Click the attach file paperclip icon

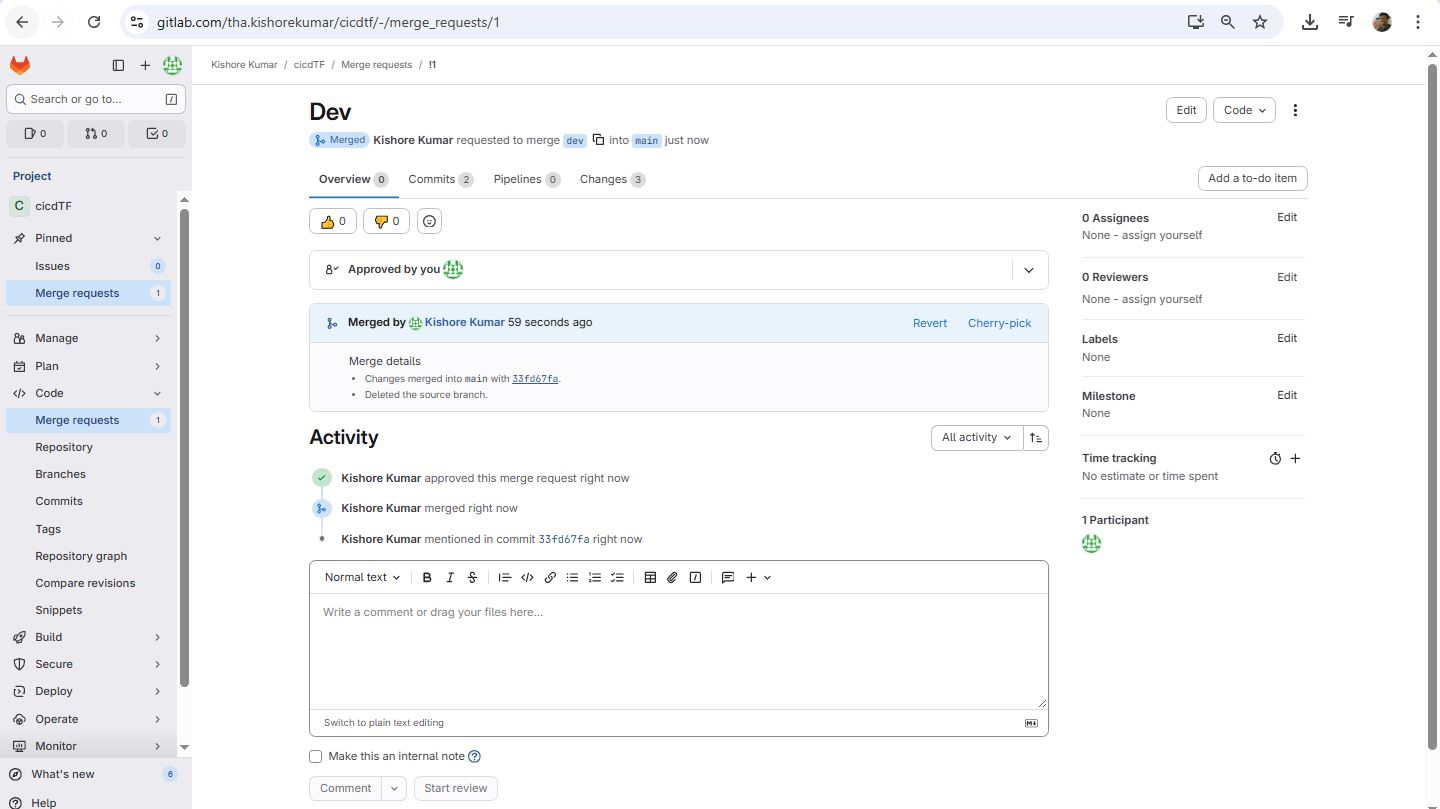[x=672, y=578]
